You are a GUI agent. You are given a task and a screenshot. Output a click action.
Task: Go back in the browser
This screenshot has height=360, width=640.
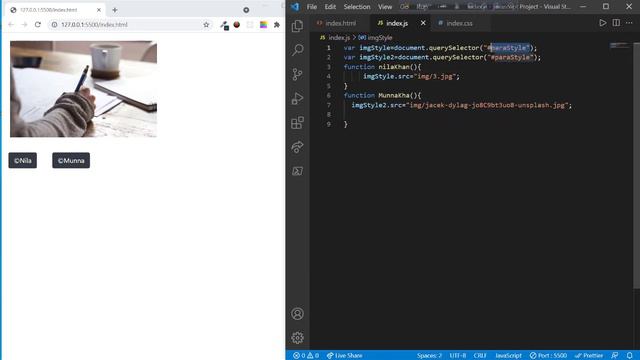pos(11,24)
